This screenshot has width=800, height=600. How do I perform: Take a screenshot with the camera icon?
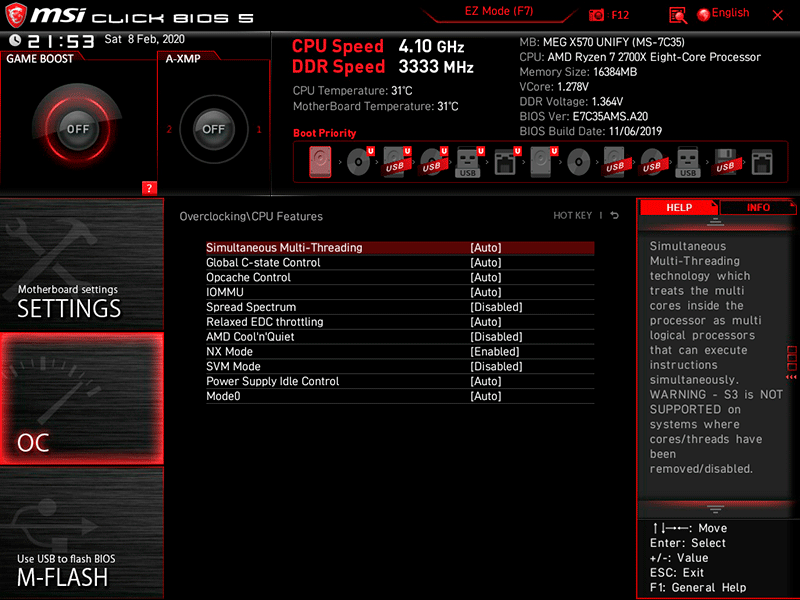tap(596, 15)
